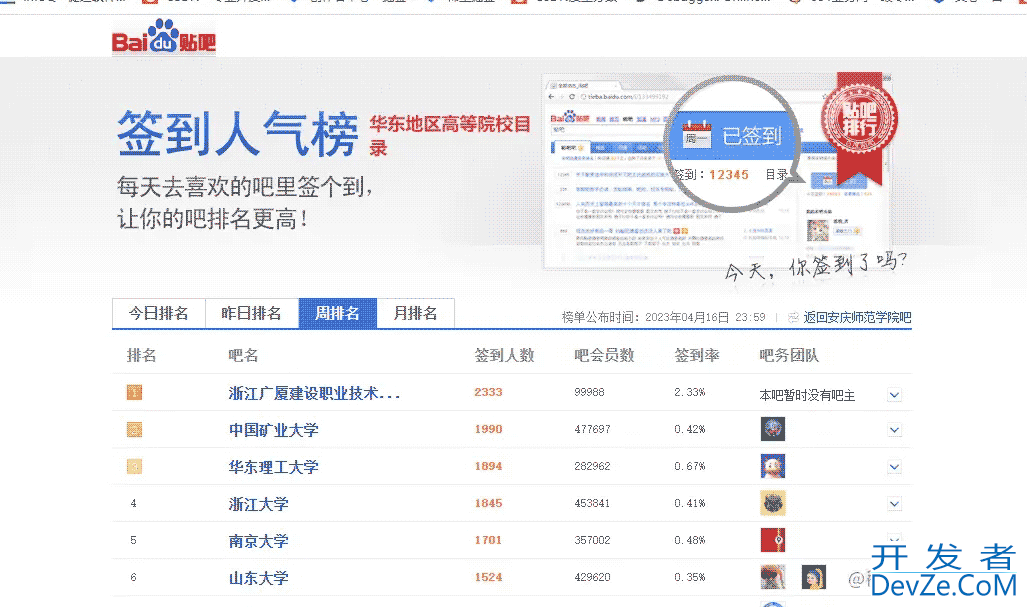
Task: Select the 周排名 tab
Action: pyautogui.click(x=338, y=313)
